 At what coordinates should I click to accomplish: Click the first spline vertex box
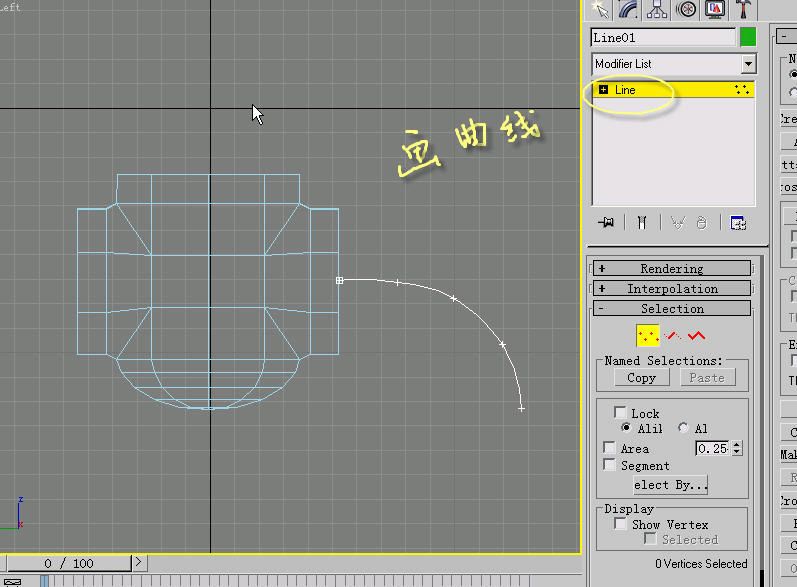pyautogui.click(x=340, y=280)
